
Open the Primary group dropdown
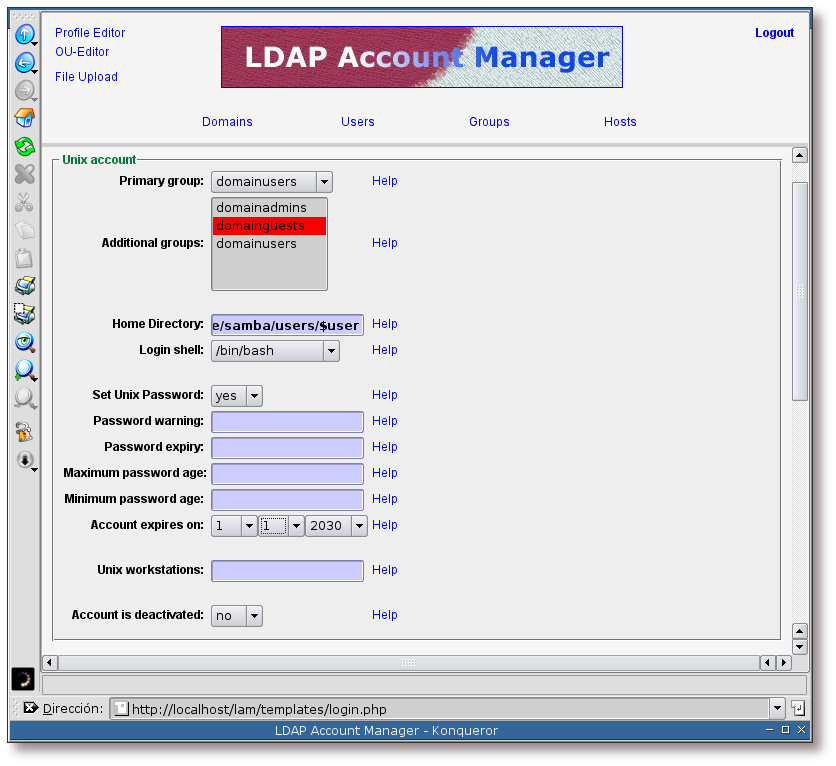pos(271,182)
